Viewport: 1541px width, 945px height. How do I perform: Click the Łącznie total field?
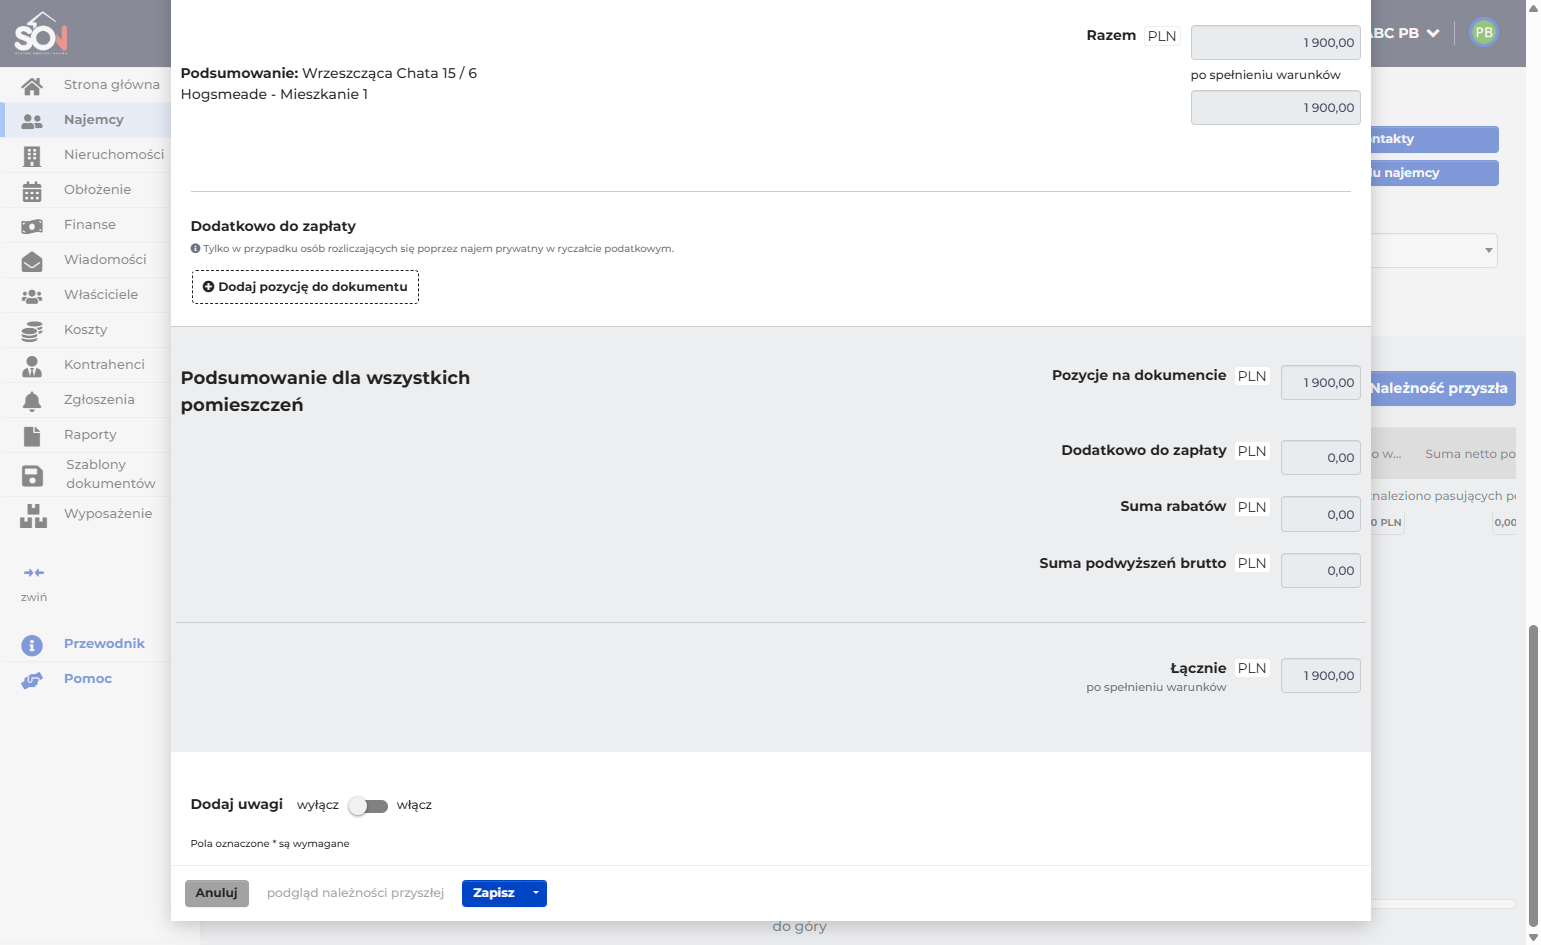click(1320, 676)
